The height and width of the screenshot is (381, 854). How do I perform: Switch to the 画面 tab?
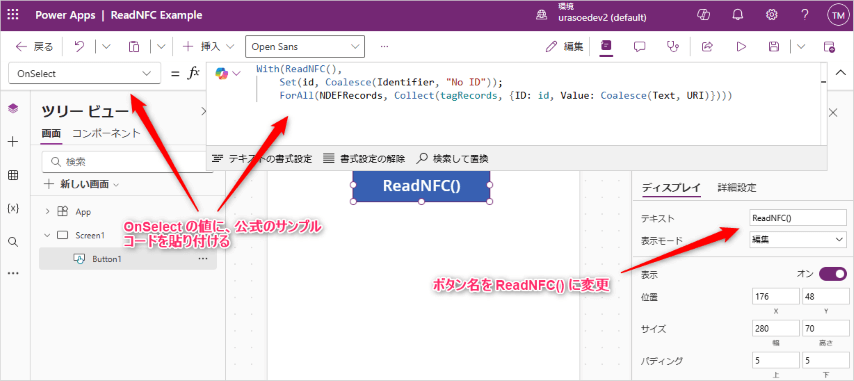click(x=52, y=133)
